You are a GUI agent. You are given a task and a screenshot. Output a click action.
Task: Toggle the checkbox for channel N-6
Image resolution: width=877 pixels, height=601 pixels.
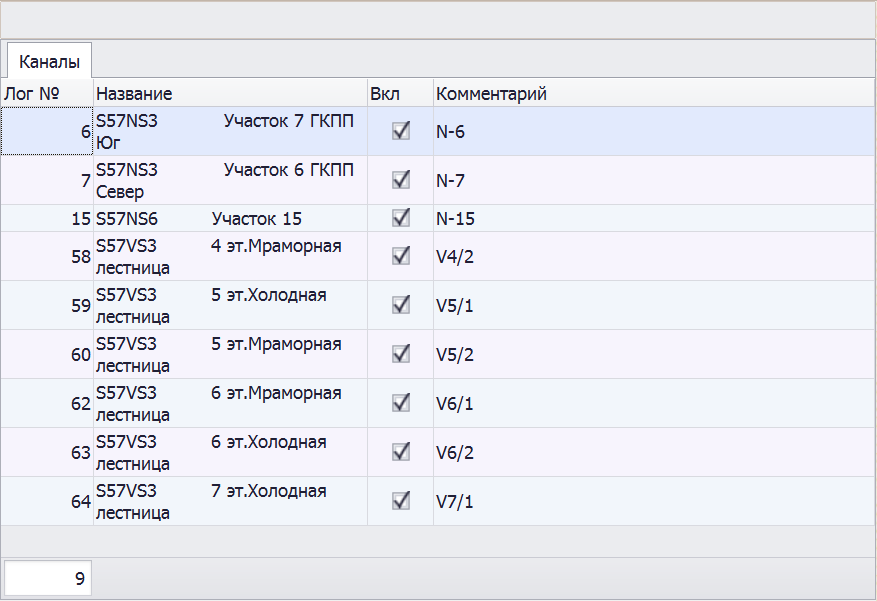click(401, 131)
